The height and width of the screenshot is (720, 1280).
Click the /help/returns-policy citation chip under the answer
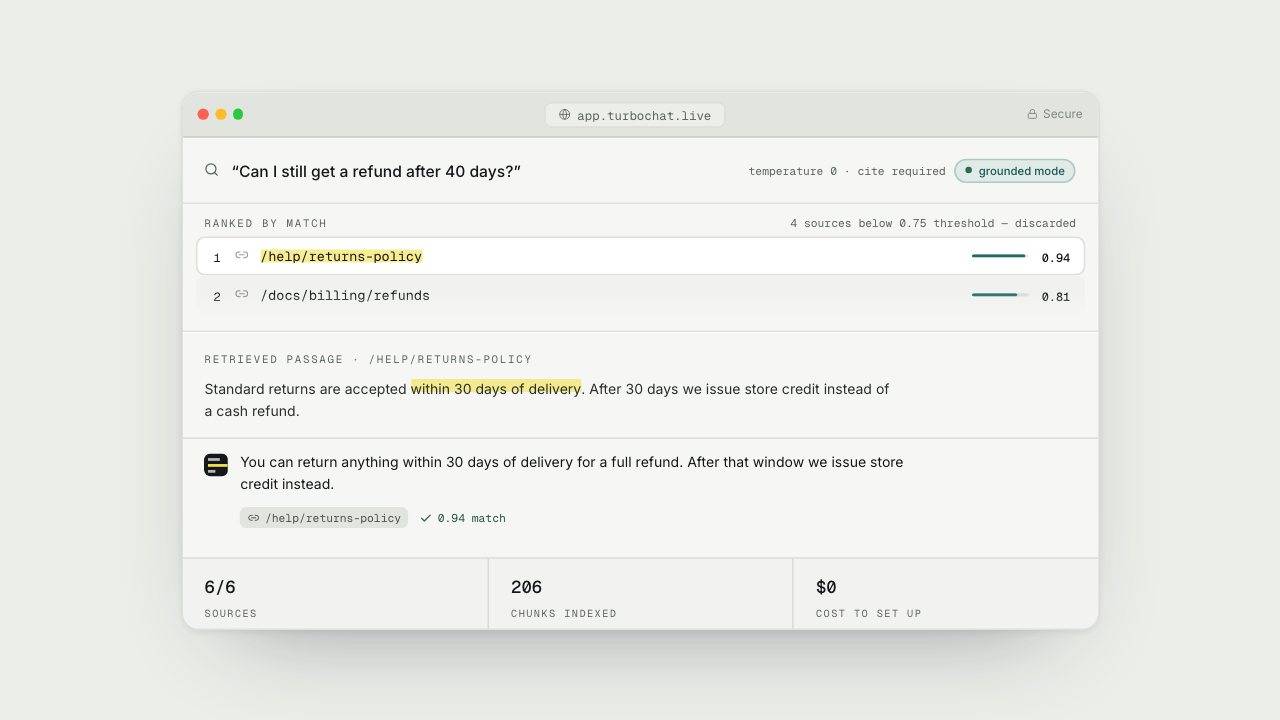coord(324,518)
